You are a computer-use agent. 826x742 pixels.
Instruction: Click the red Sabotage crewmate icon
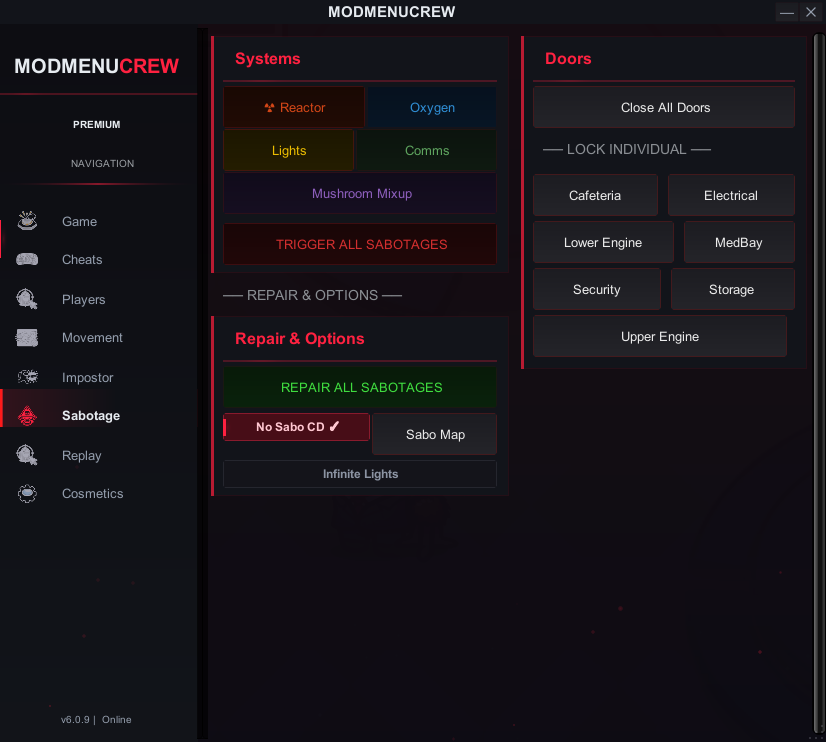(x=27, y=415)
